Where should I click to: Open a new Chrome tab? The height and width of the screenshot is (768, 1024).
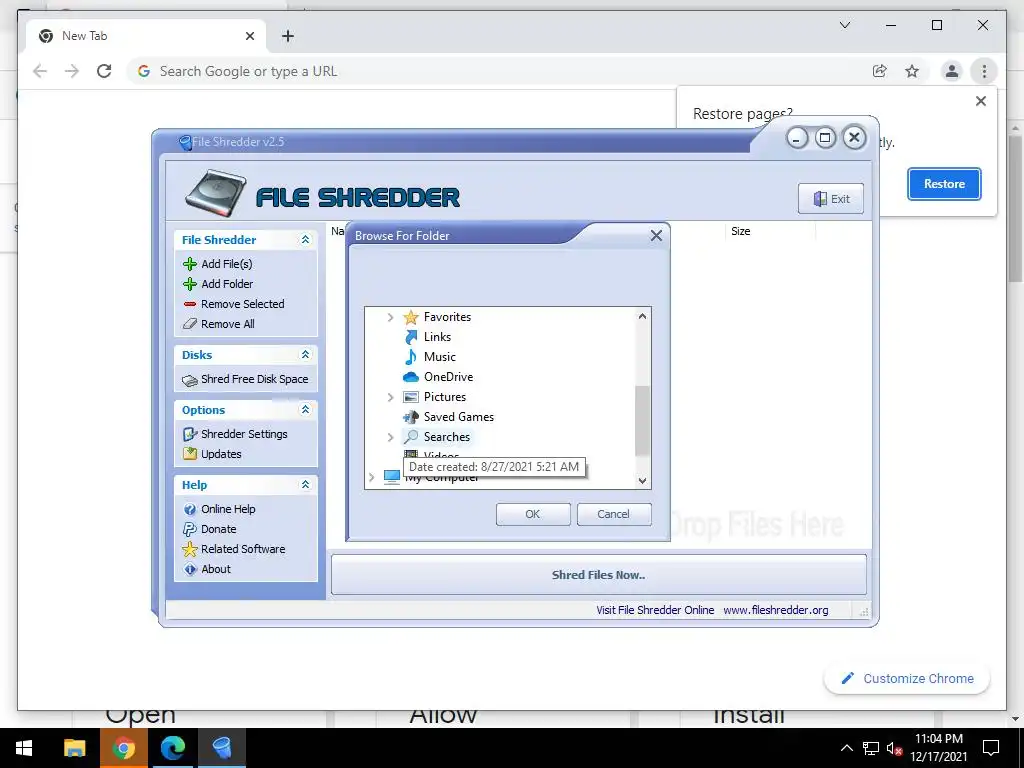tap(288, 37)
